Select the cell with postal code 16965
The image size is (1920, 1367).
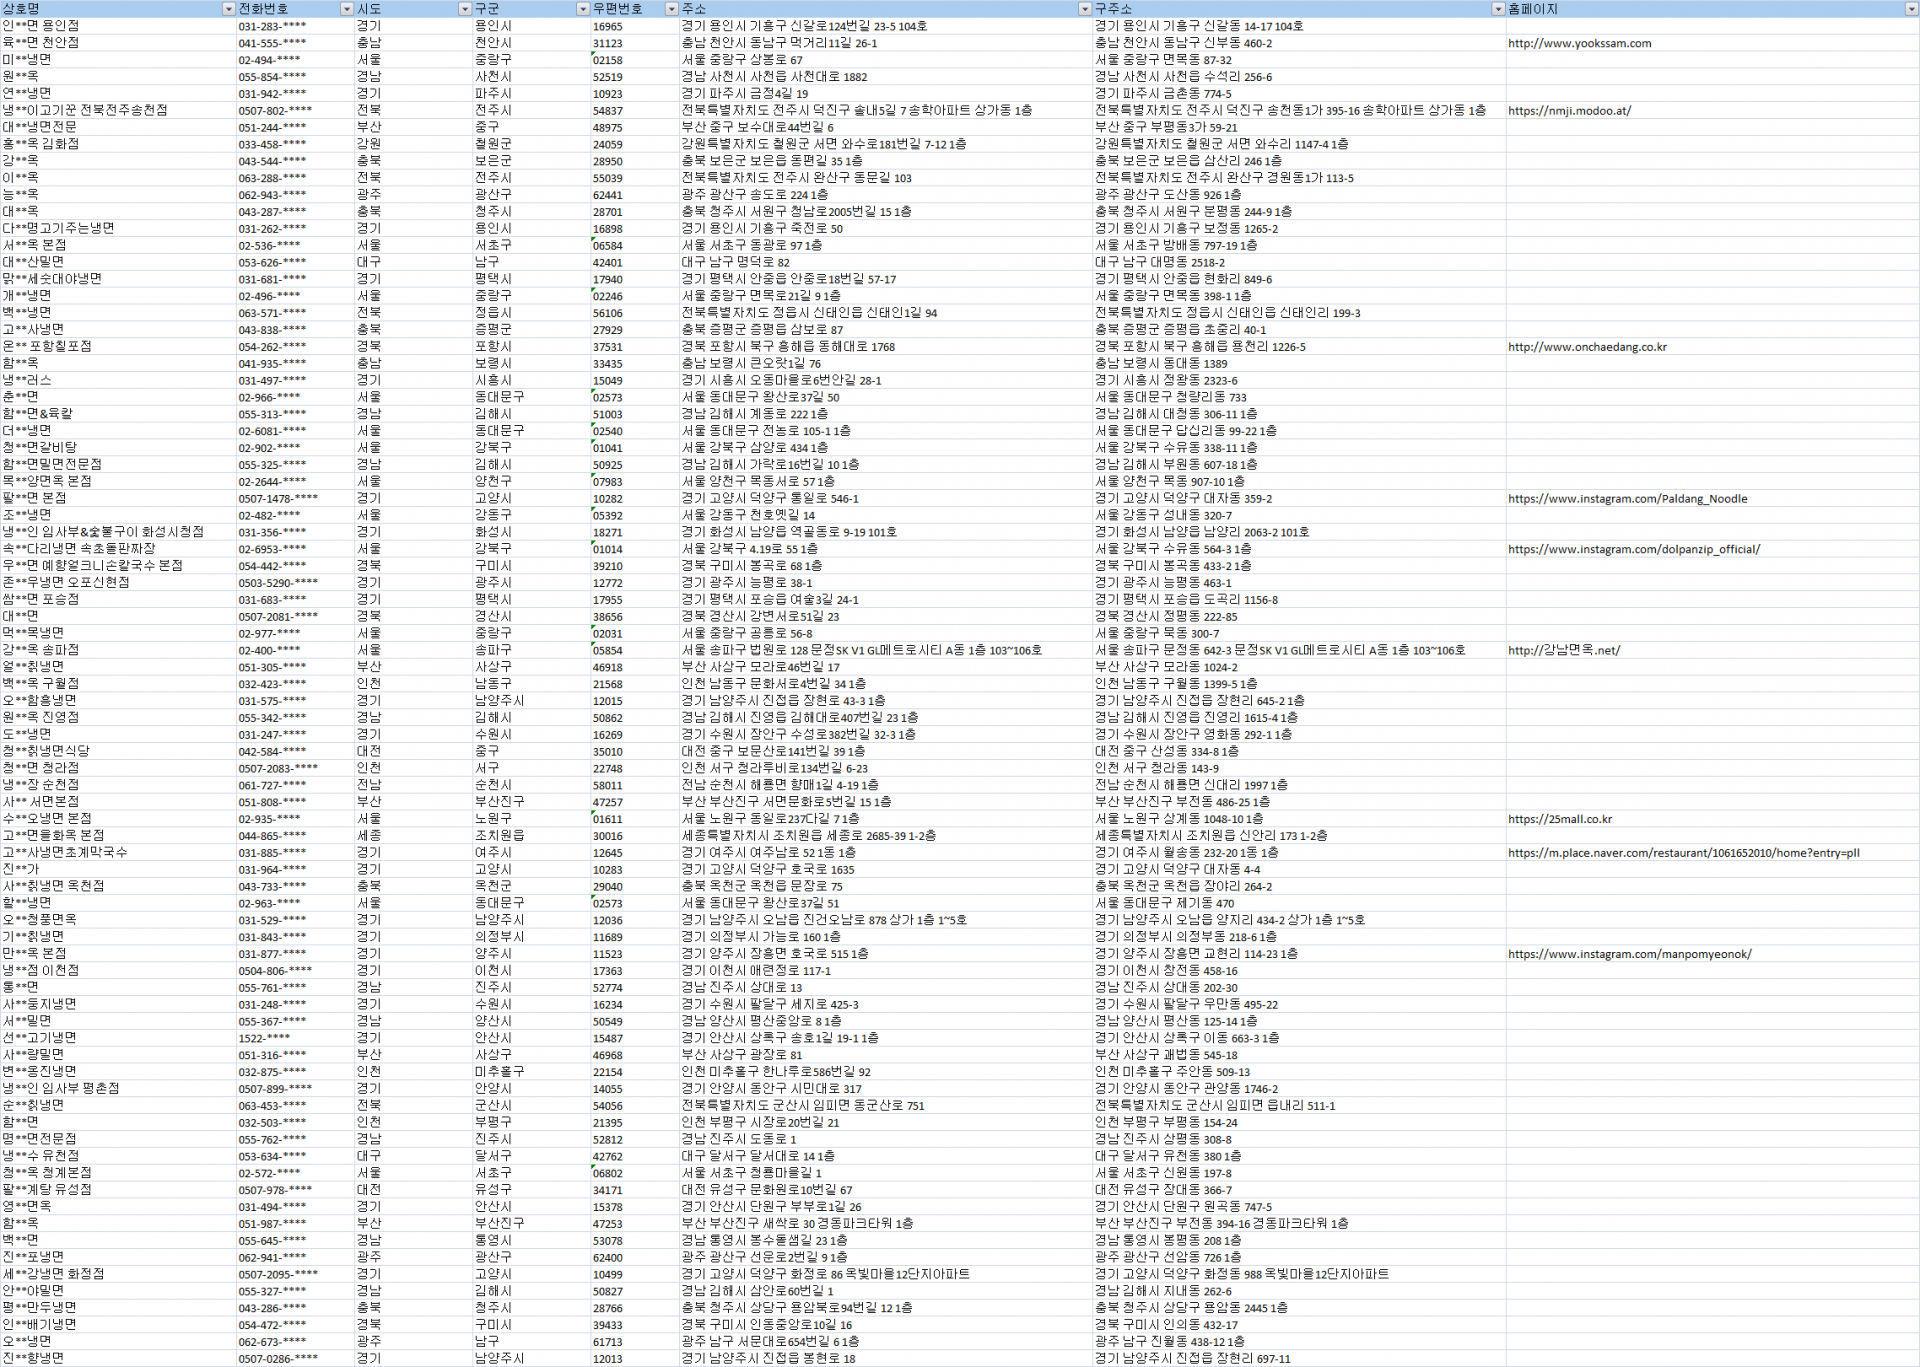(607, 27)
